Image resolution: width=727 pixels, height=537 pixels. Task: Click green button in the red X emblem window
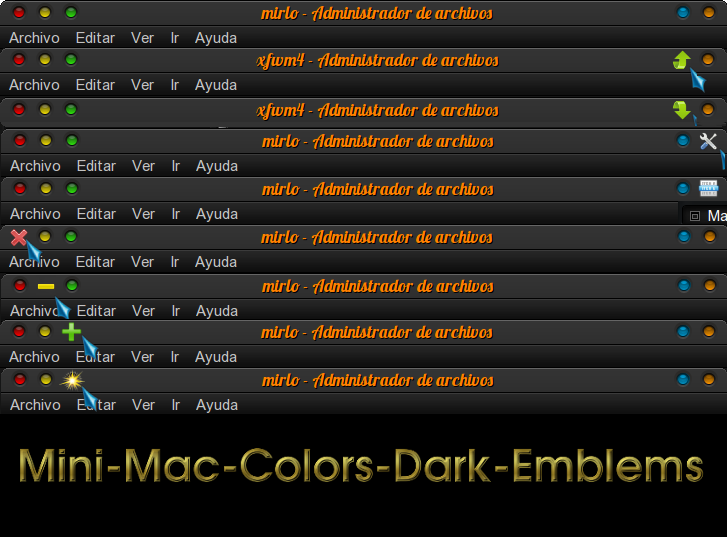pyautogui.click(x=71, y=237)
